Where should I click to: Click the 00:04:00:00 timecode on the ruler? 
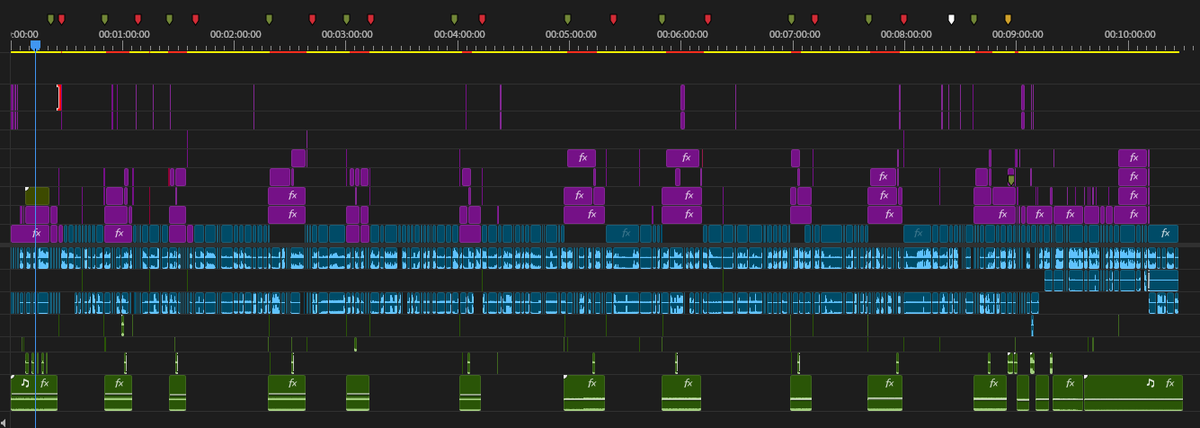click(x=459, y=33)
